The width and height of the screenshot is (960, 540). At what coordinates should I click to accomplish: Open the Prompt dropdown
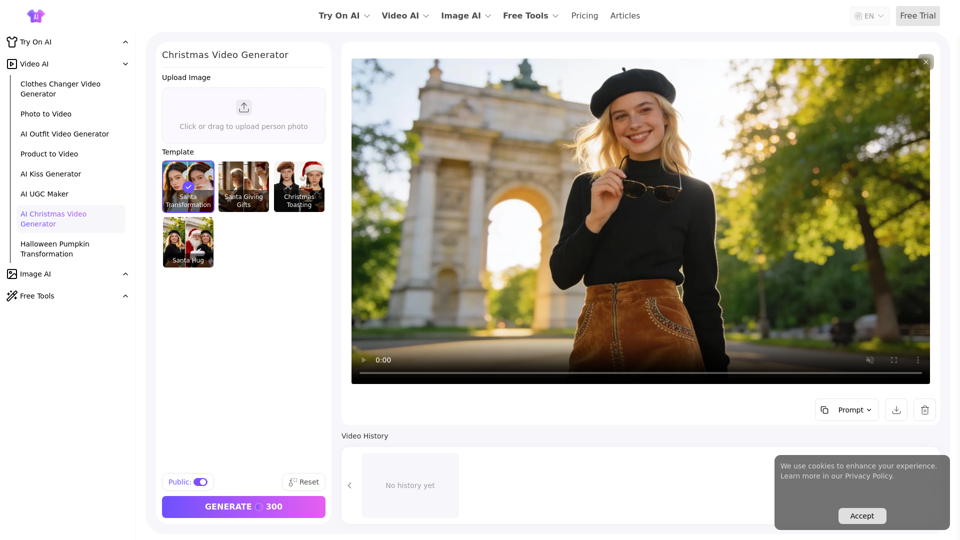pos(847,410)
